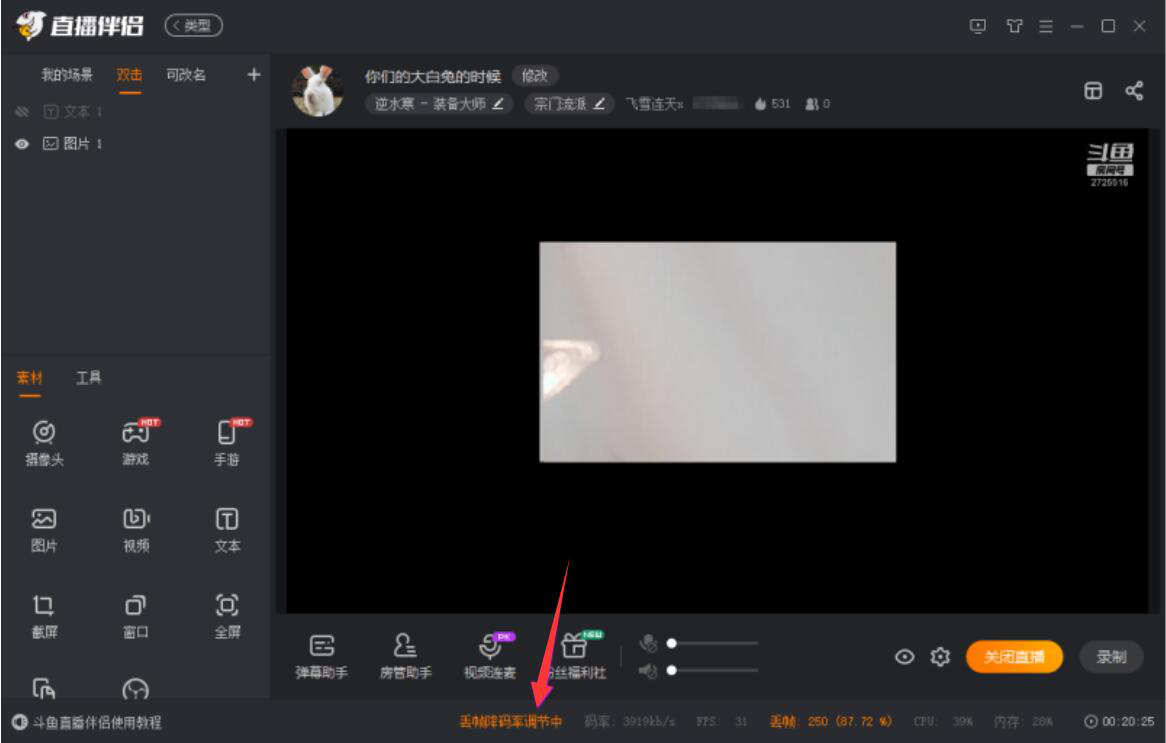
Task: Click the layout panel icon beside share
Action: click(x=1093, y=91)
